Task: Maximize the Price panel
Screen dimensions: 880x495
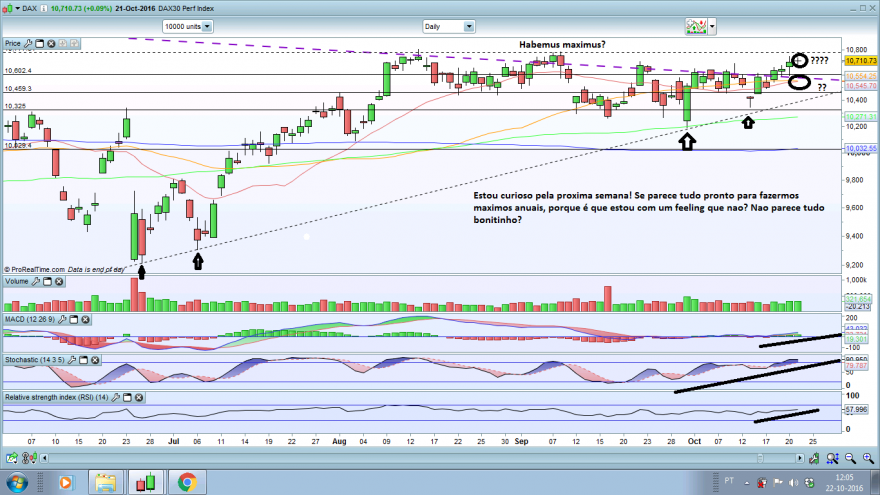Action: tap(40, 43)
